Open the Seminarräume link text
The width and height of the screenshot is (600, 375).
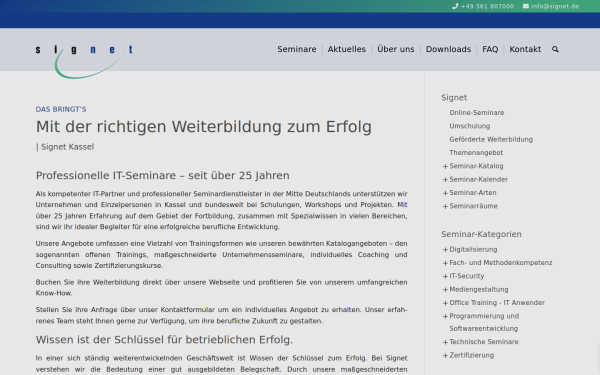[x=474, y=206]
